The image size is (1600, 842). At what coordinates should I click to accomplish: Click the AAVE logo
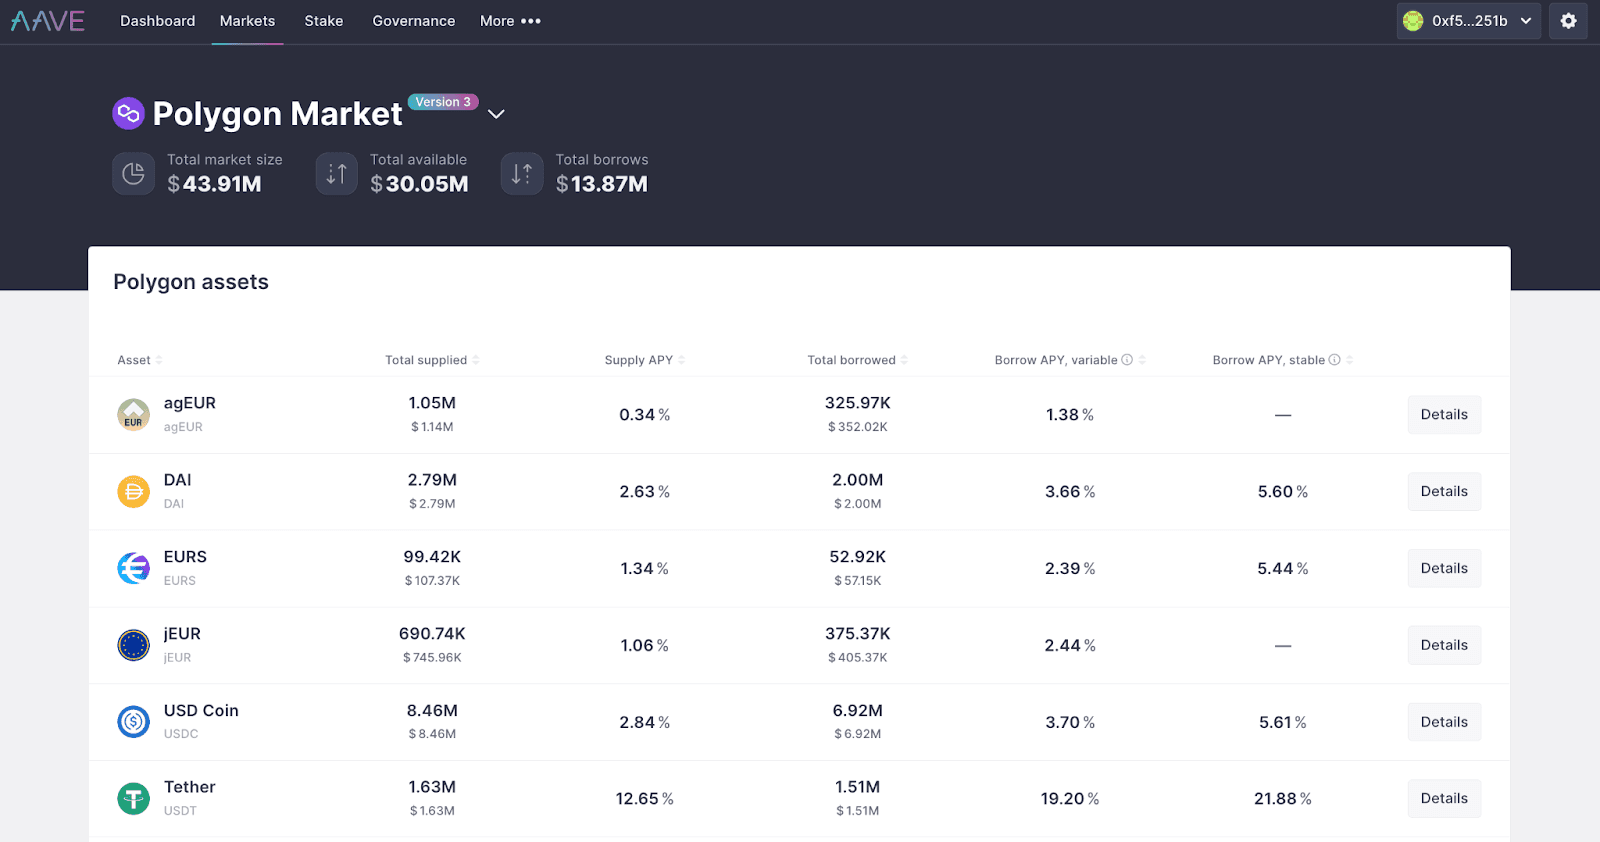point(48,21)
